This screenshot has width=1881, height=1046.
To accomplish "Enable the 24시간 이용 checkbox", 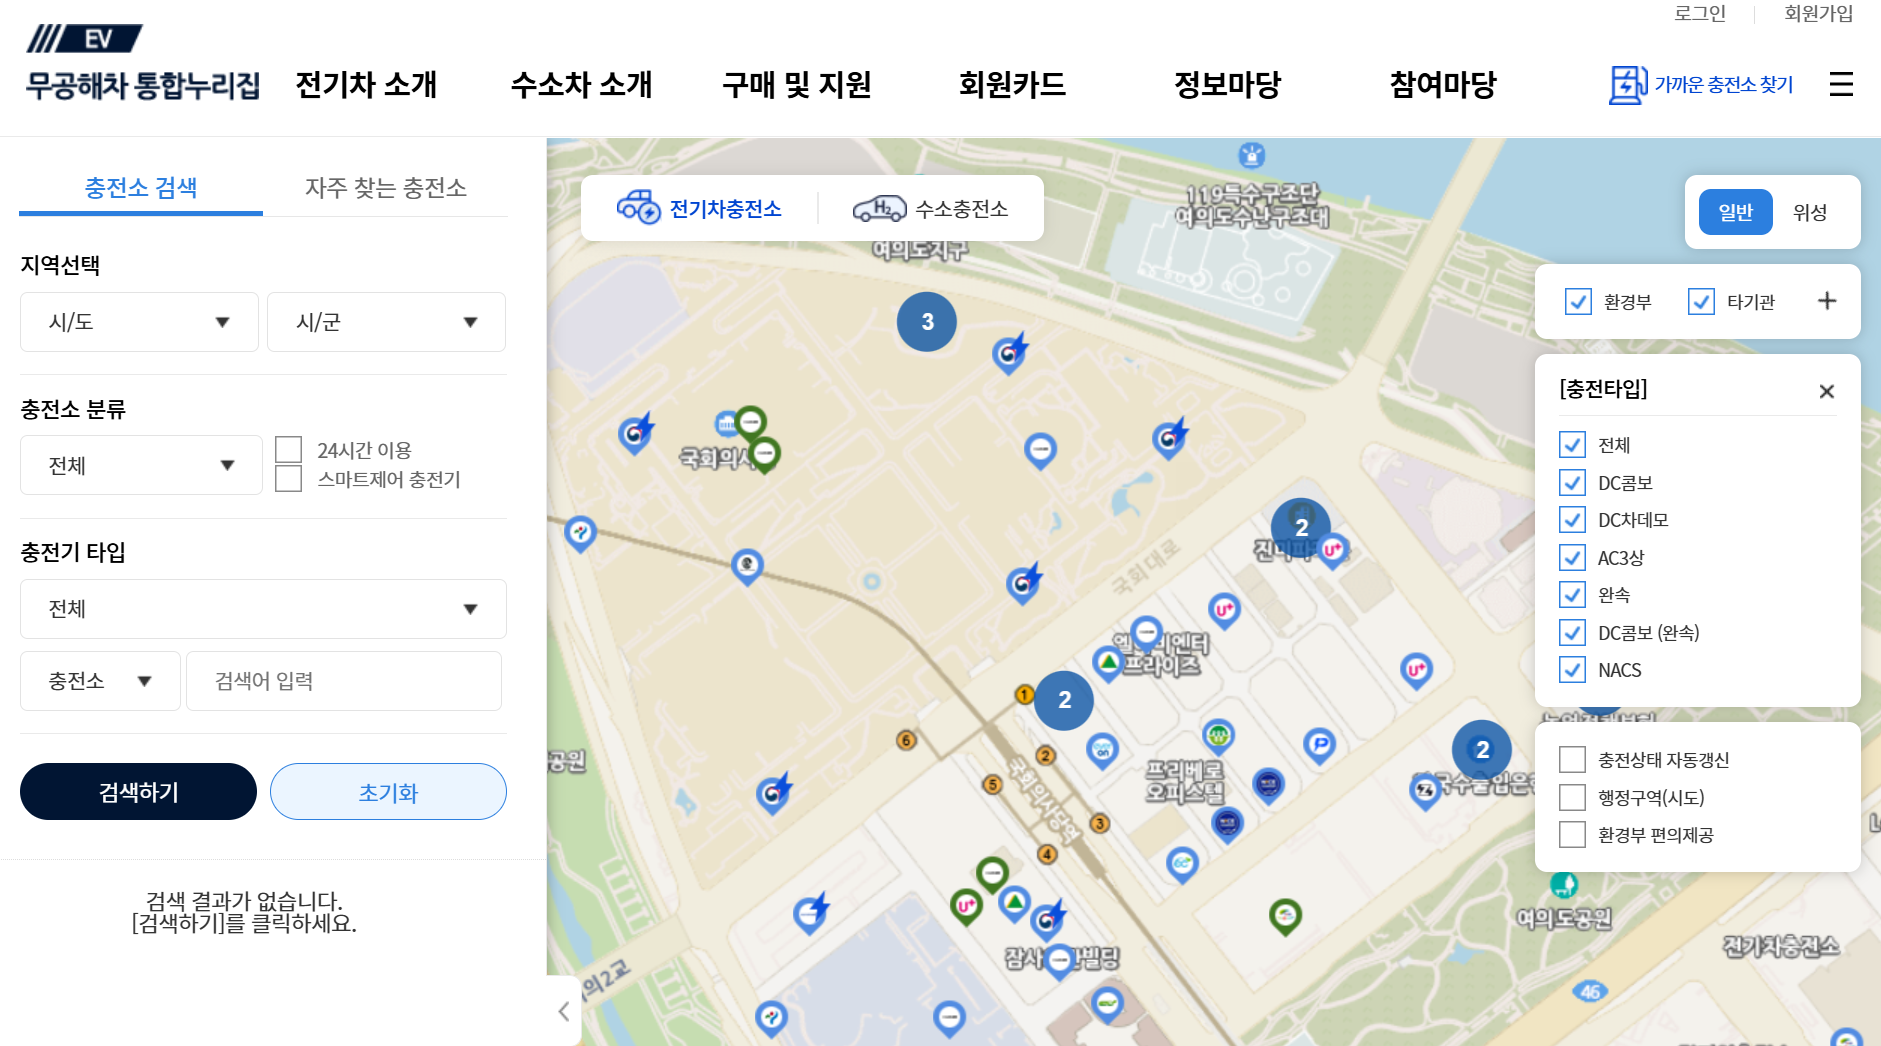I will tap(289, 450).
